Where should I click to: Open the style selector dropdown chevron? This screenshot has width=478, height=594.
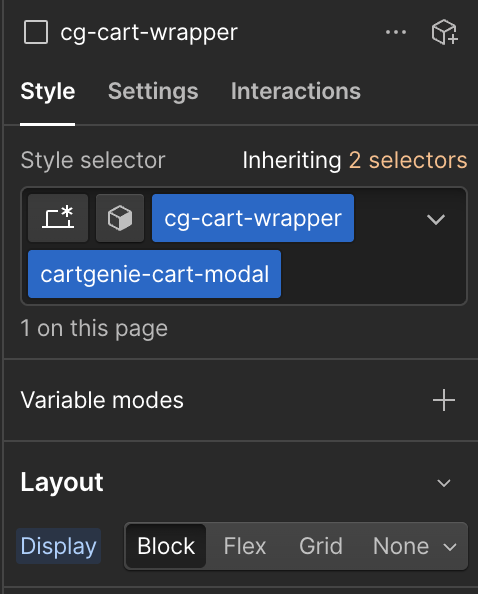coord(436,219)
